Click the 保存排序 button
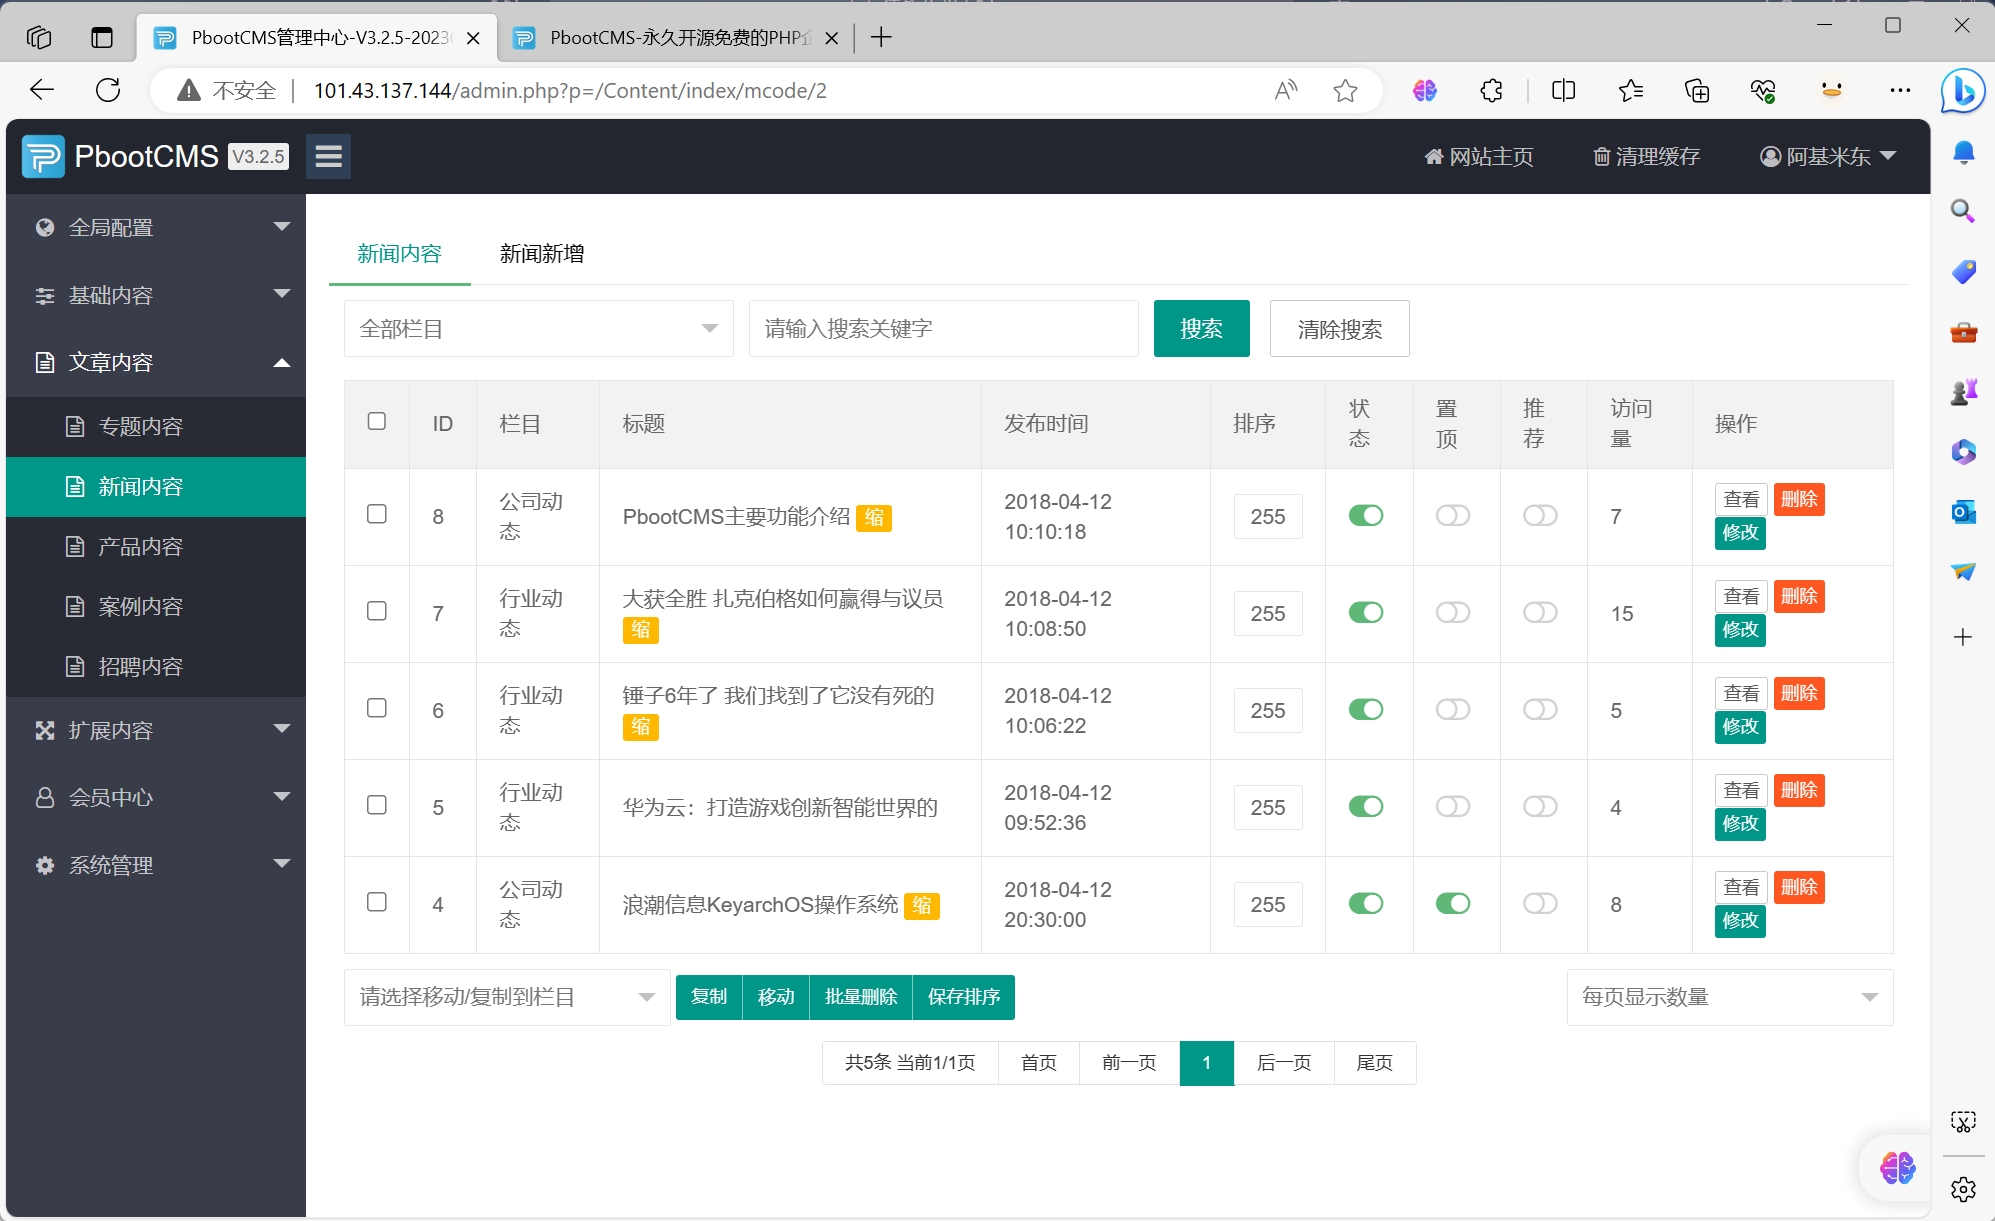1995x1221 pixels. 963,997
